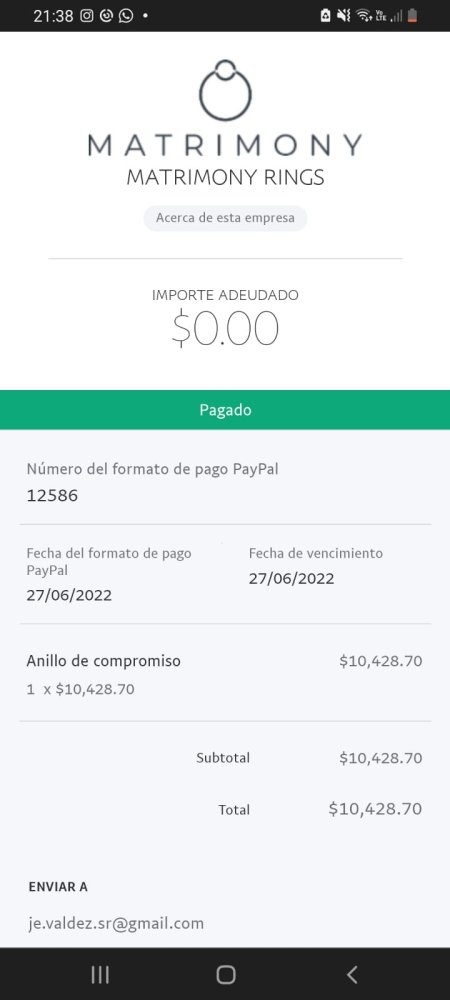Select the PayPal invoice number 12586
Image resolution: width=450 pixels, height=1000 pixels.
52,496
